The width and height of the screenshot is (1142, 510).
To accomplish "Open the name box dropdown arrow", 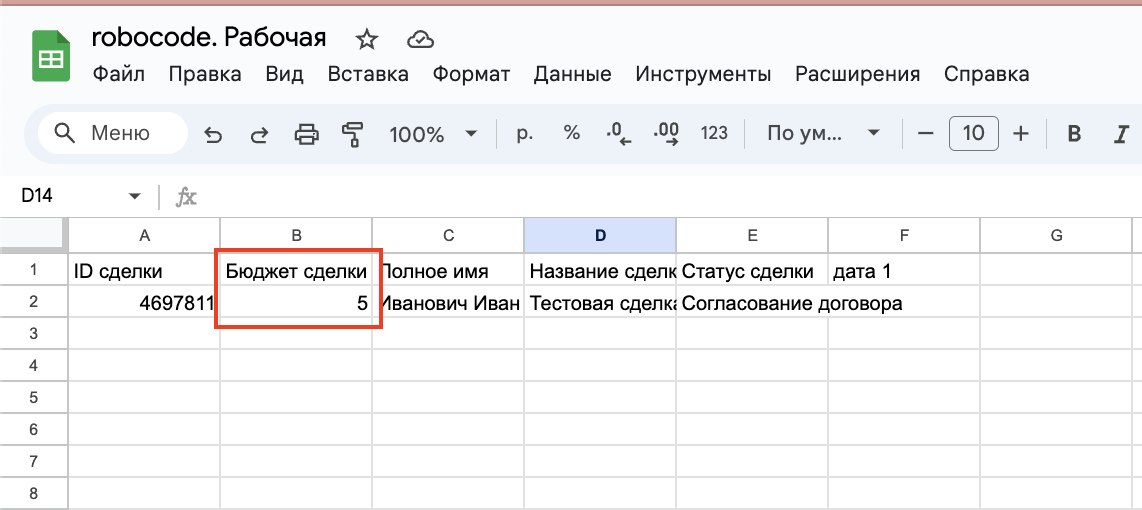I will click(133, 196).
